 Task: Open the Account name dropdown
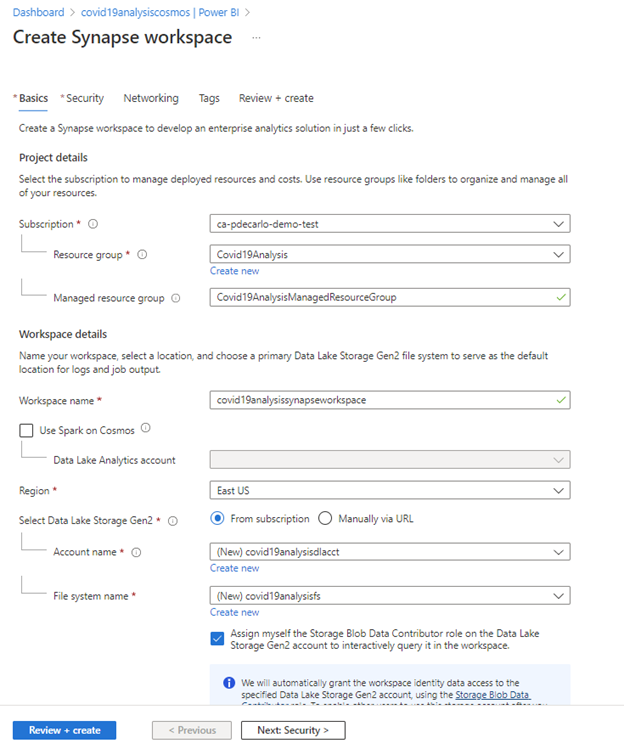click(390, 552)
